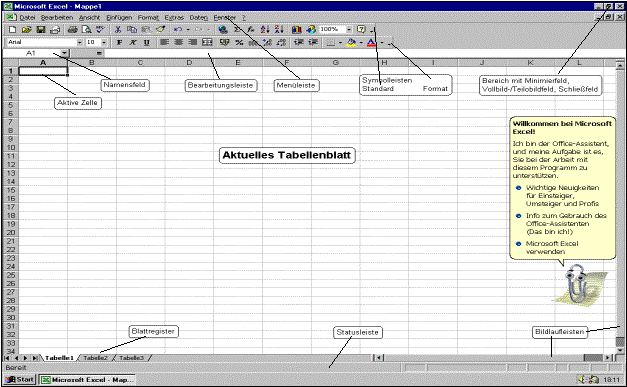Toggle italic formatting (K button)

[133, 42]
